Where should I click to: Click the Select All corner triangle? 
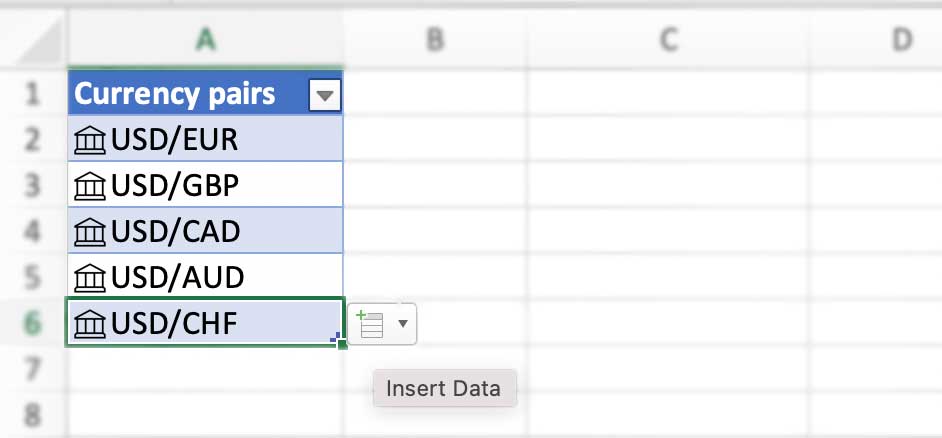tap(40, 46)
